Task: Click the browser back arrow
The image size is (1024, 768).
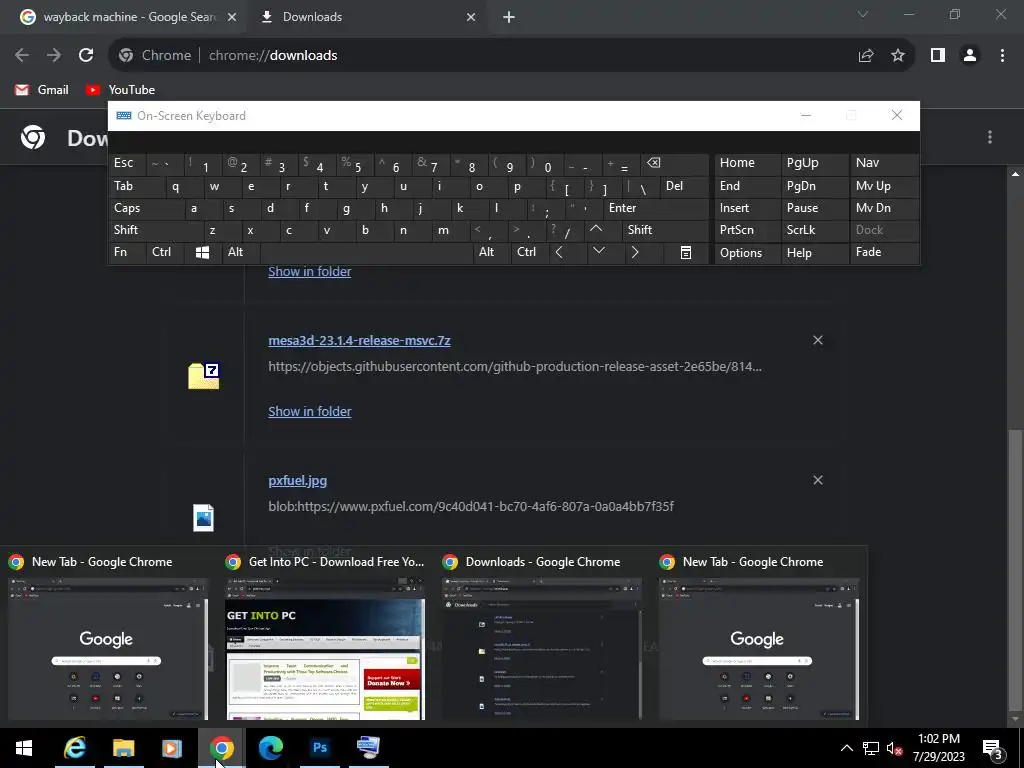Action: 22,56
